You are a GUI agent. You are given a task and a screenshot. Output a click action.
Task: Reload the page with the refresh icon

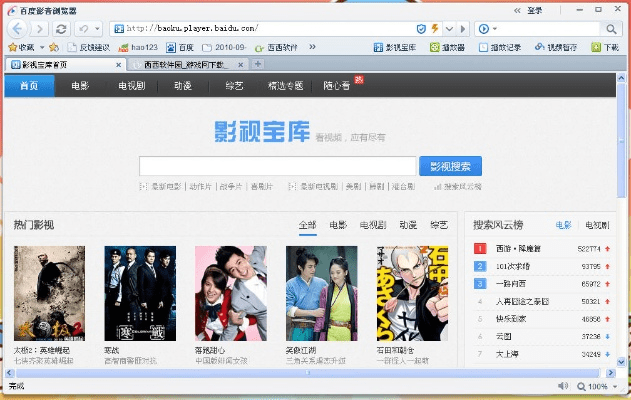[62, 29]
